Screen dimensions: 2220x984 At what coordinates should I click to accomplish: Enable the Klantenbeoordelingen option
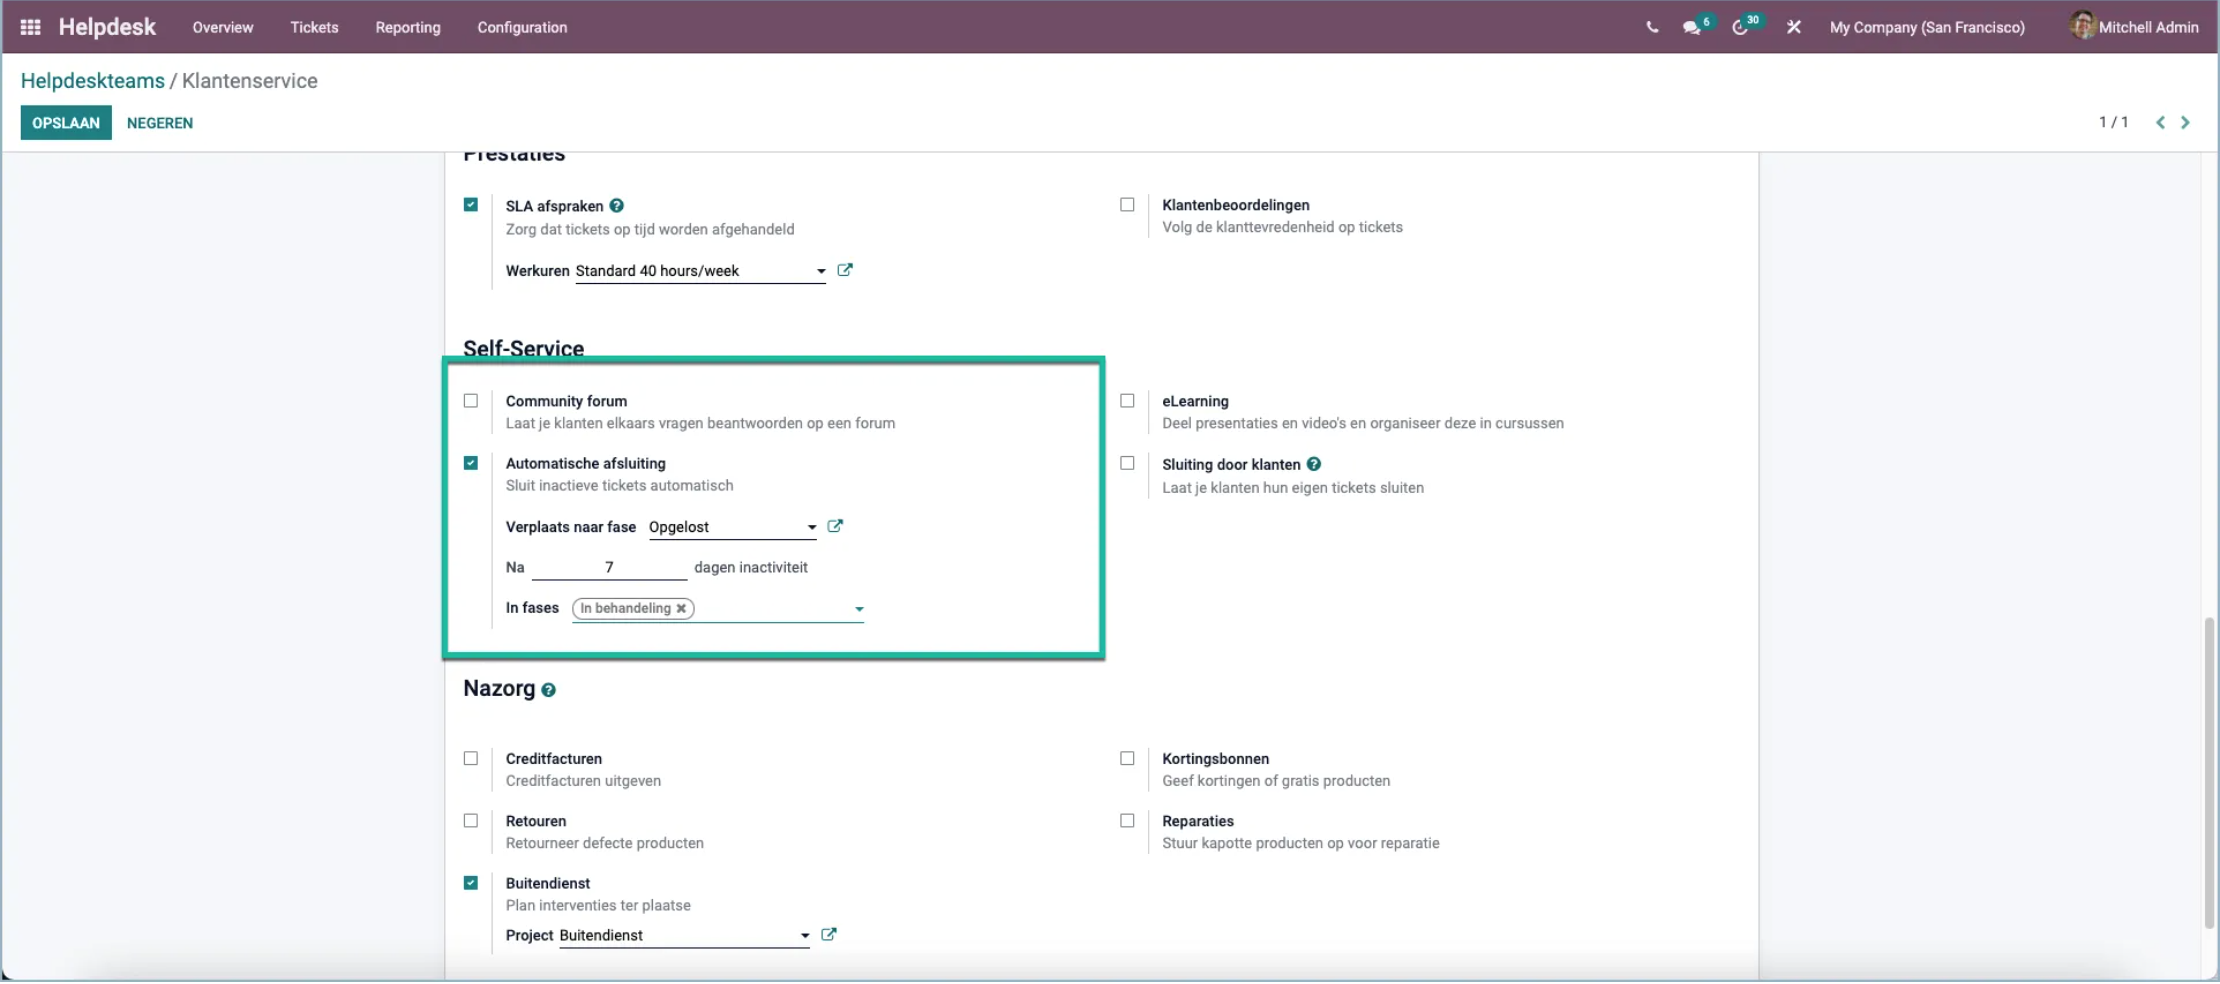1127,204
